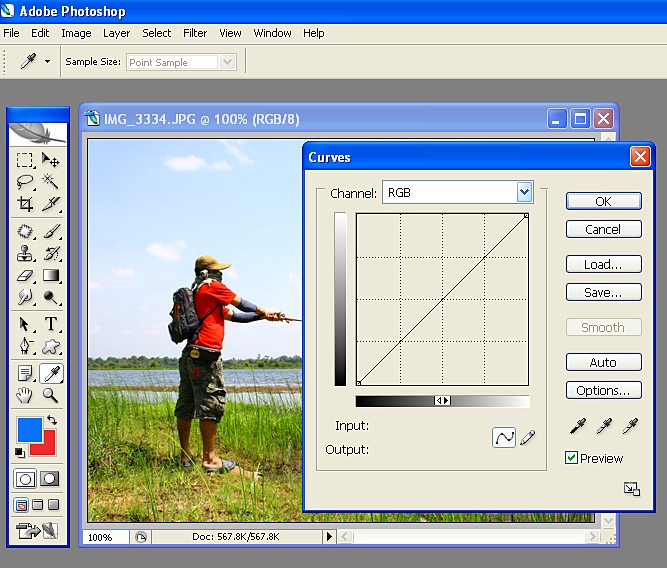Choose the pencil draw-curve mode
Screen dimensions: 667x568
(527, 437)
